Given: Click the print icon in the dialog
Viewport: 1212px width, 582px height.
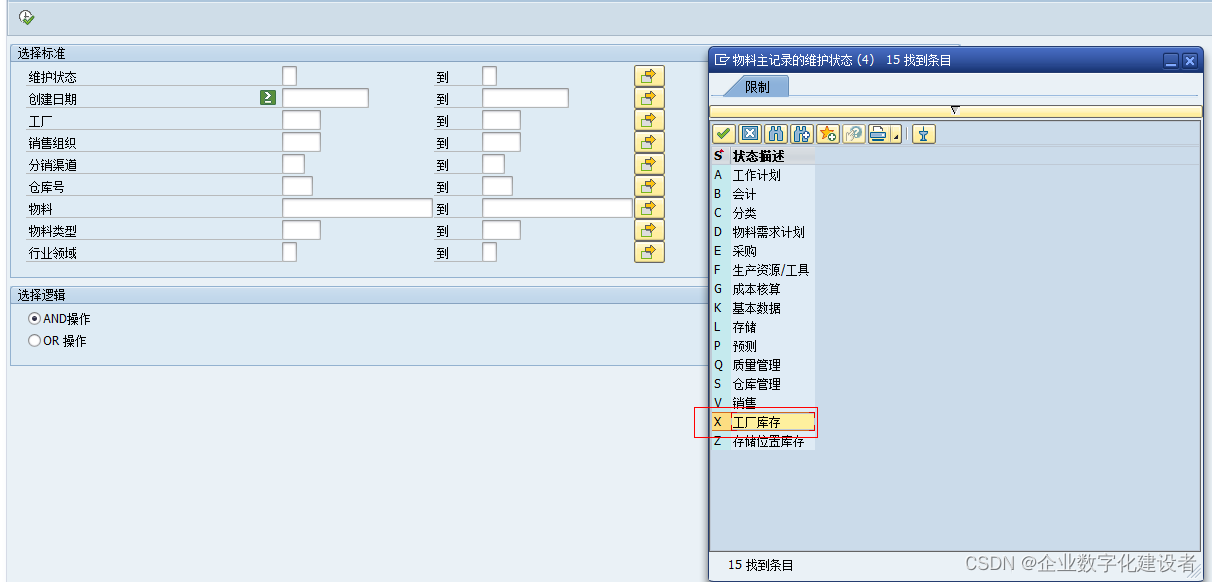Looking at the screenshot, I should point(880,133).
